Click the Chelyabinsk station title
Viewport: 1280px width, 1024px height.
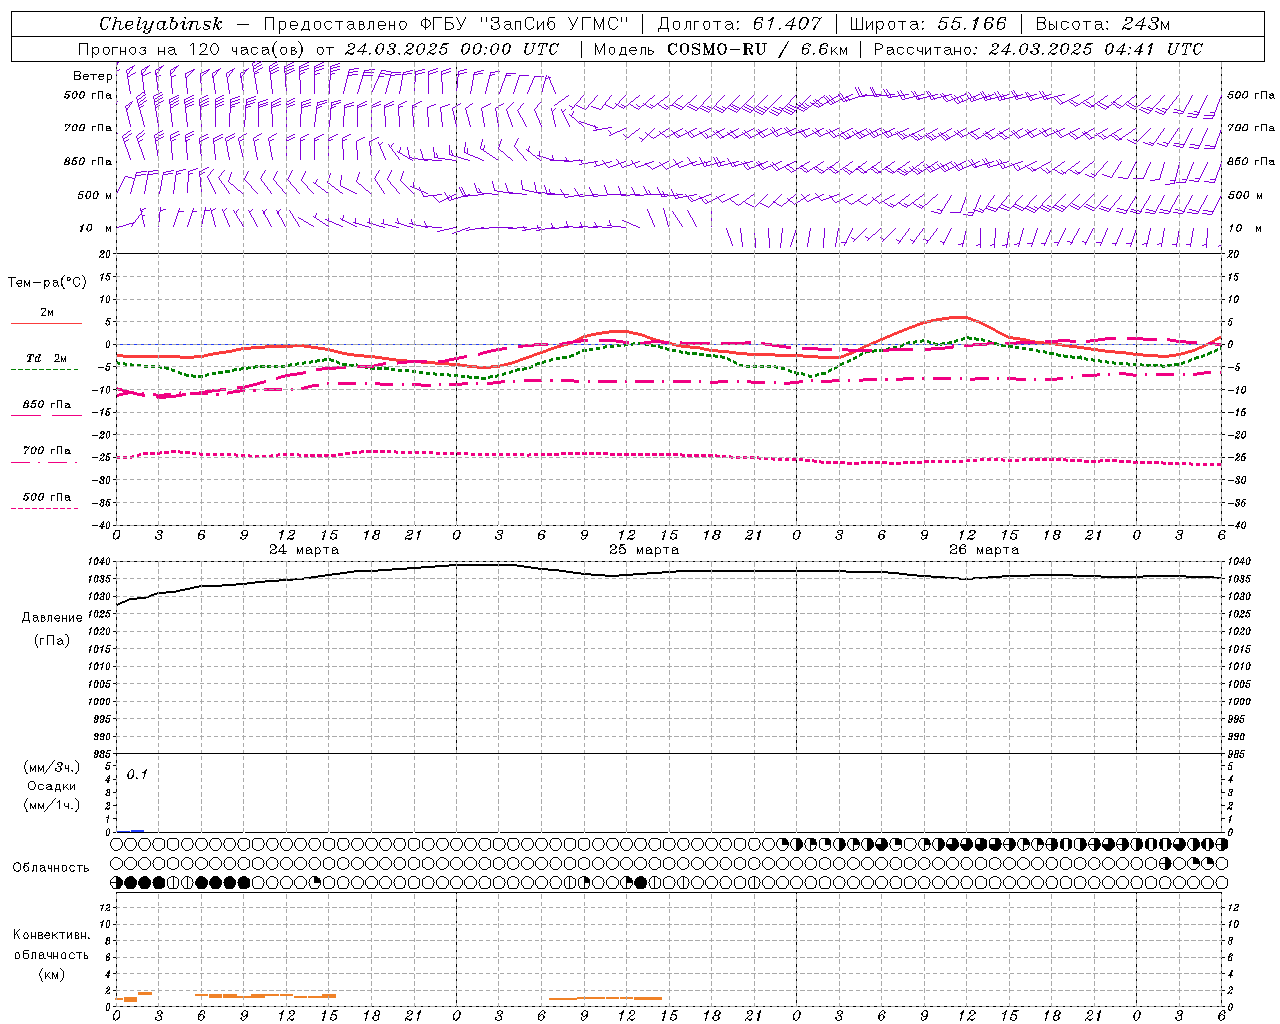(160, 24)
